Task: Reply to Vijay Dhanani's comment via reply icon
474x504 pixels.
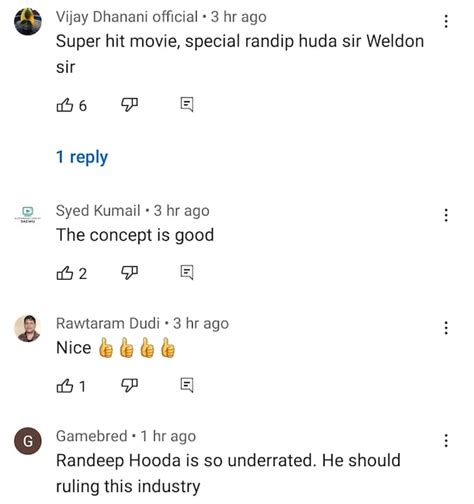Action: (187, 105)
